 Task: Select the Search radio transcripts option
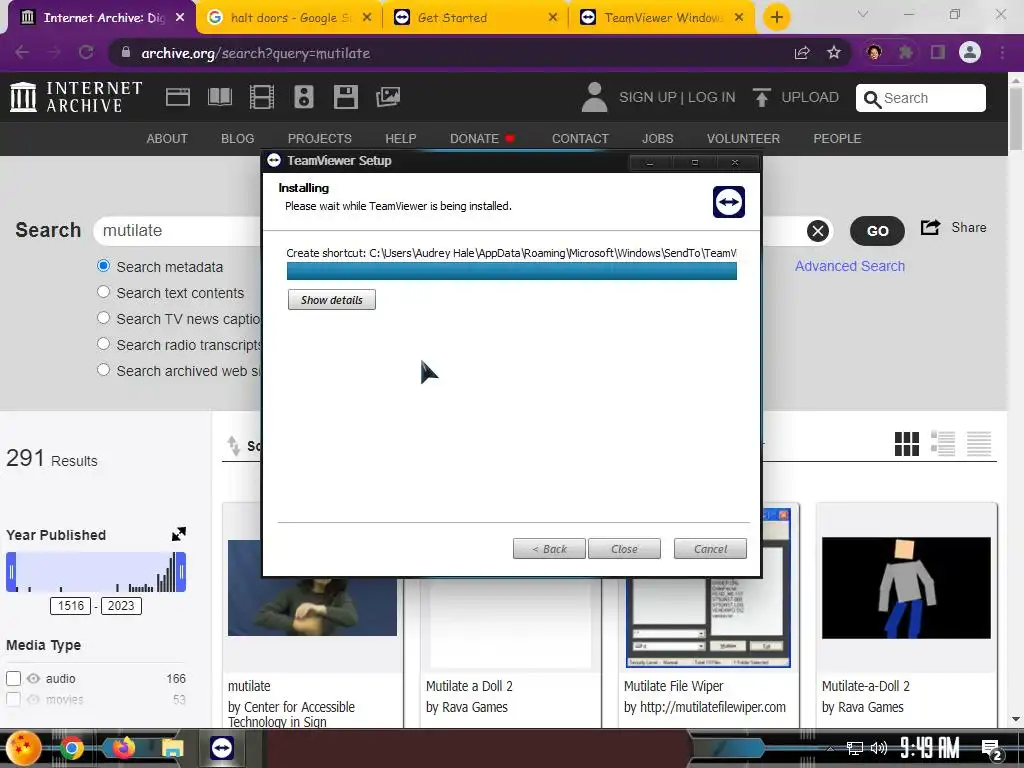[x=103, y=344]
